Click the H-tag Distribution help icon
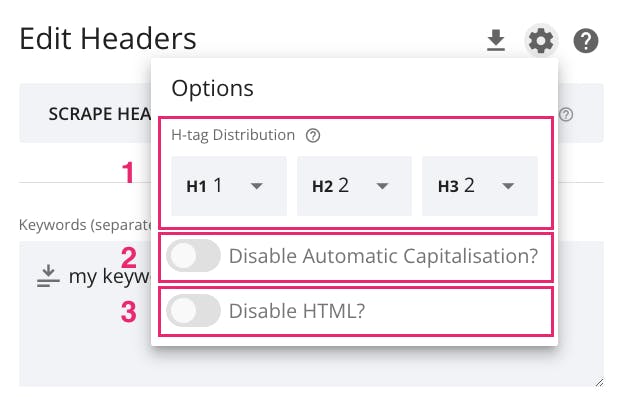This screenshot has width=622, height=397. (x=313, y=136)
